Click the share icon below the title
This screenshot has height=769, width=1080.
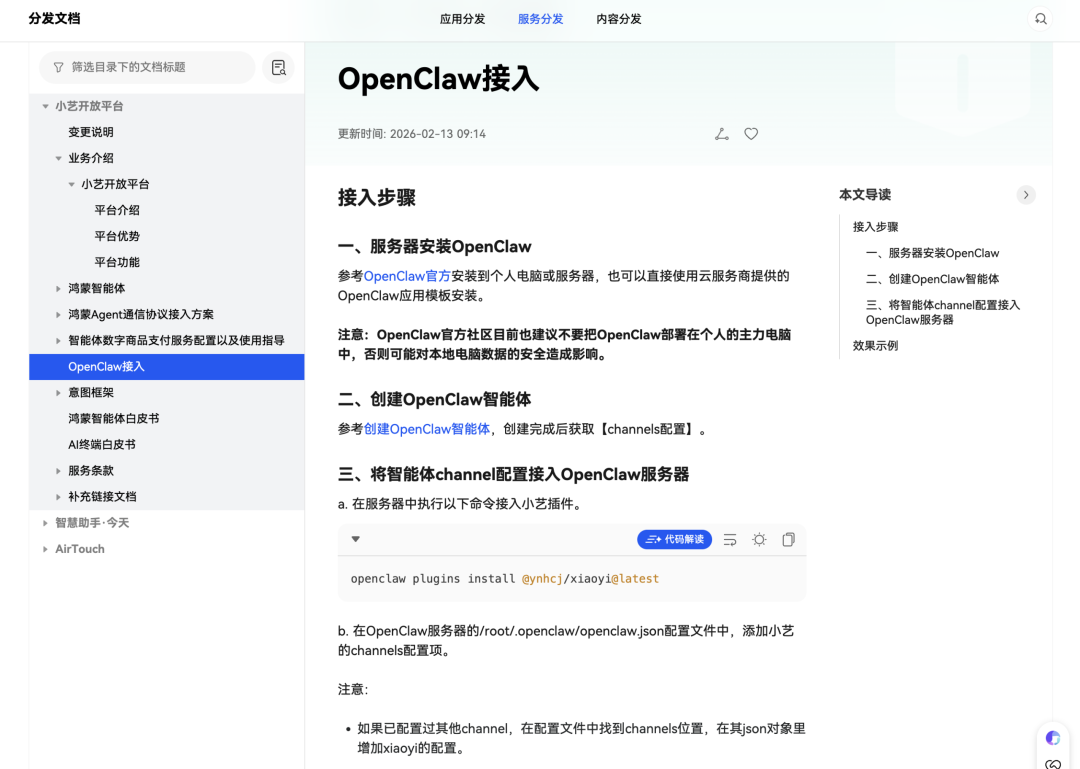721,134
